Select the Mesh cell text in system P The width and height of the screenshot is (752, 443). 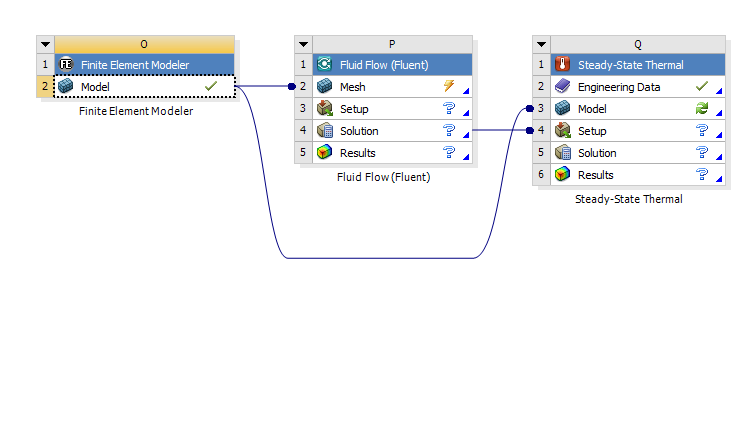click(352, 87)
